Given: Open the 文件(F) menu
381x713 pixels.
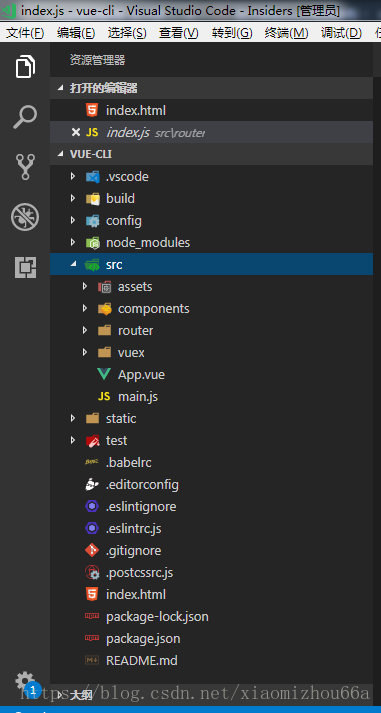Looking at the screenshot, I should [x=25, y=33].
